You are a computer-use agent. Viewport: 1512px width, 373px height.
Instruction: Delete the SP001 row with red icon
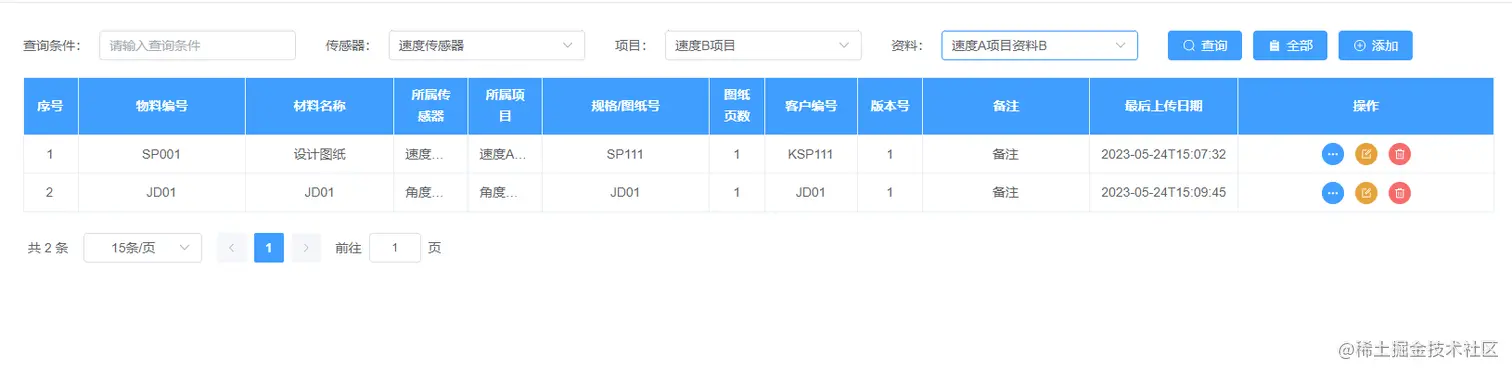pos(1400,154)
